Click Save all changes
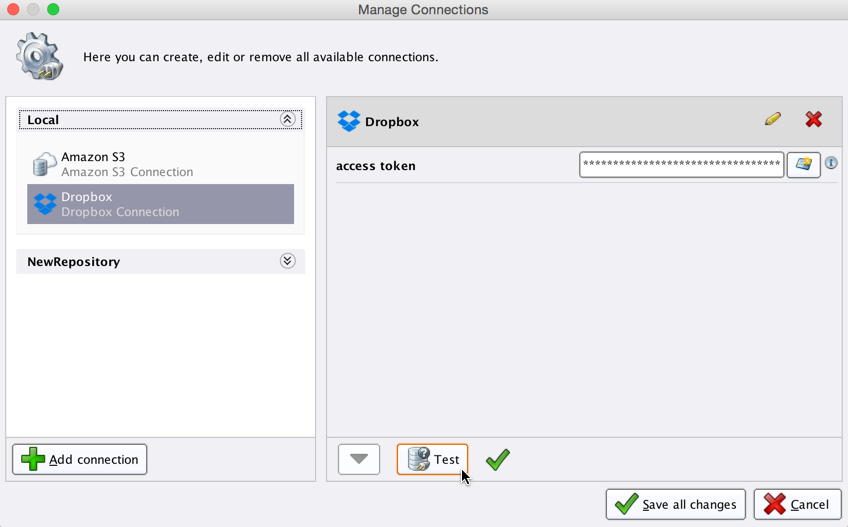 point(676,504)
